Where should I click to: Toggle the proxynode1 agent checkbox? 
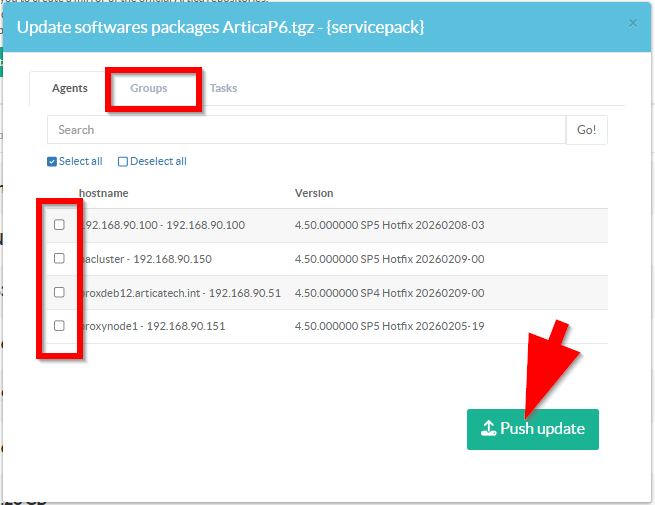click(x=59, y=326)
